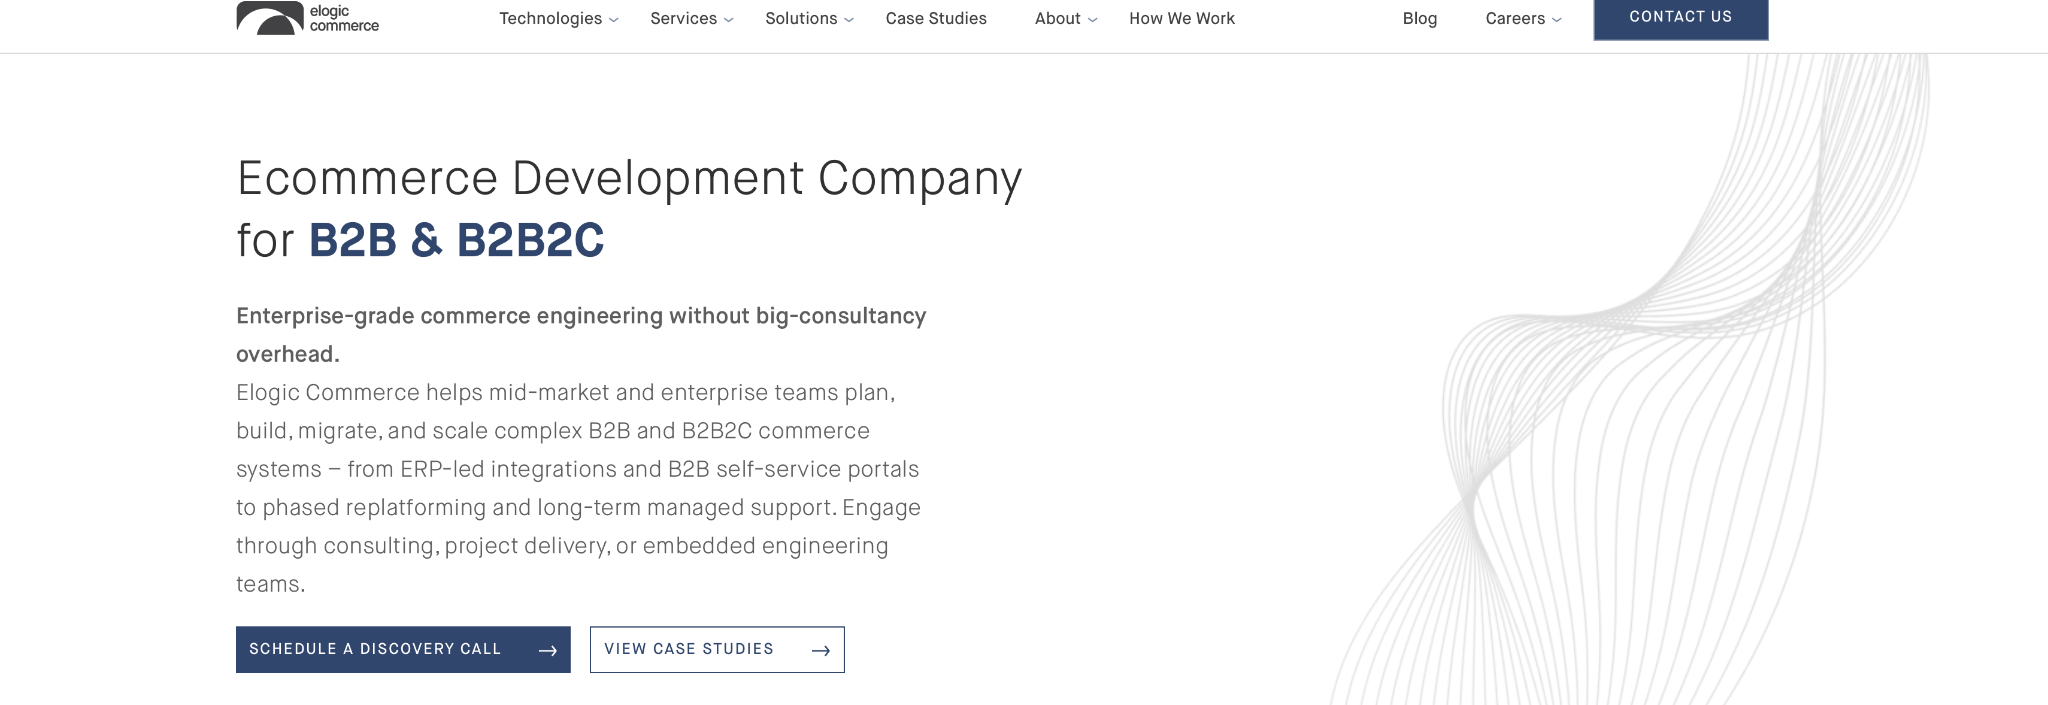Open the About menu label

tap(1057, 19)
